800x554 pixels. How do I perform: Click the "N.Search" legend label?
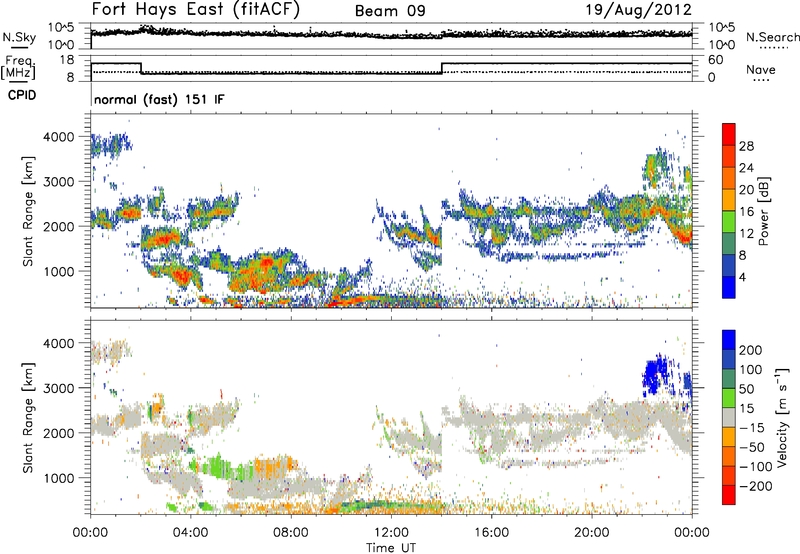[x=772, y=37]
